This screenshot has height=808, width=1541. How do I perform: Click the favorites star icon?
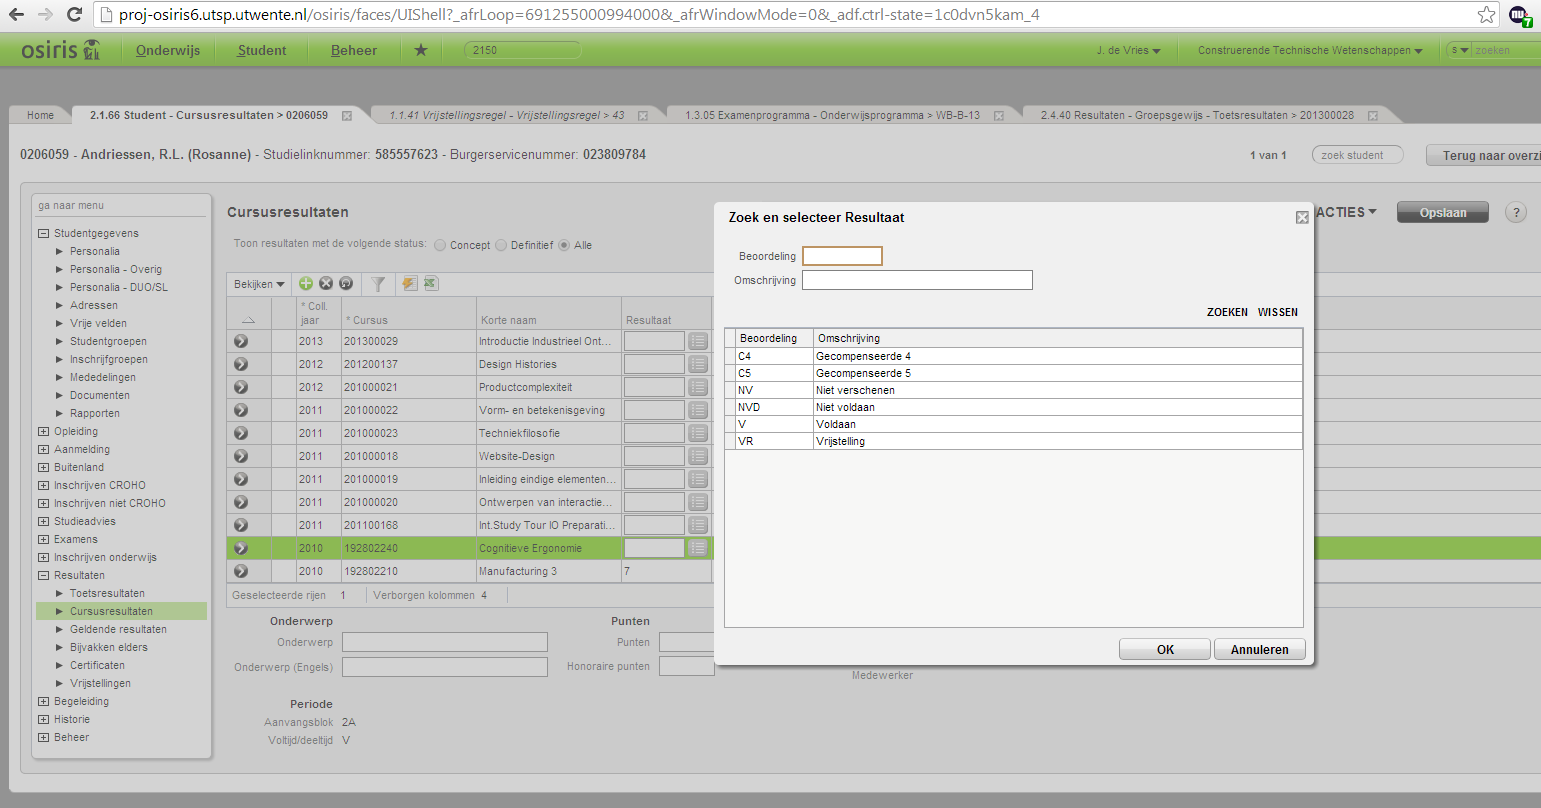pyautogui.click(x=421, y=50)
